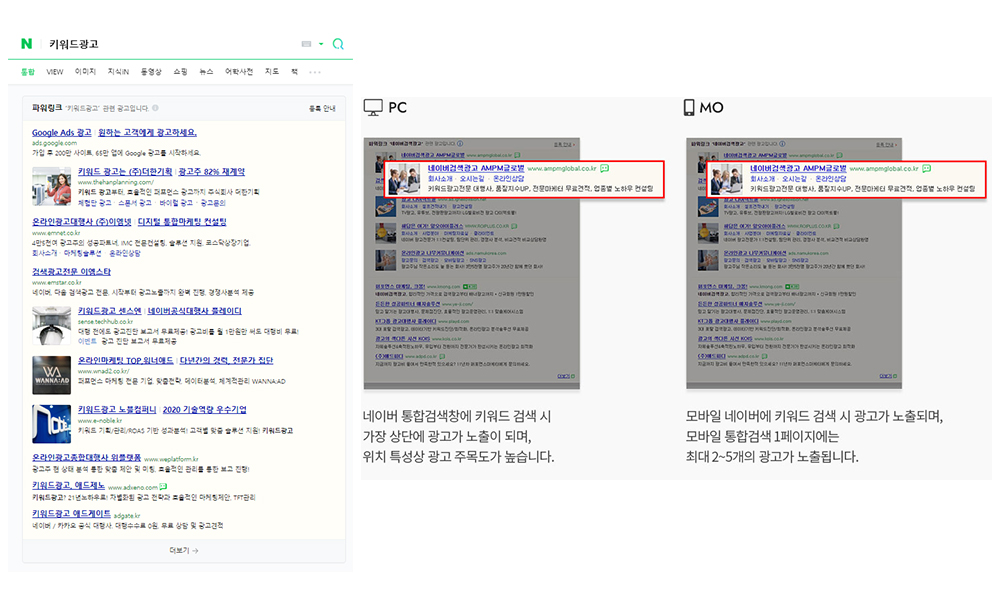
Task: Open the Google Ads 광고 link
Action: click(62, 133)
